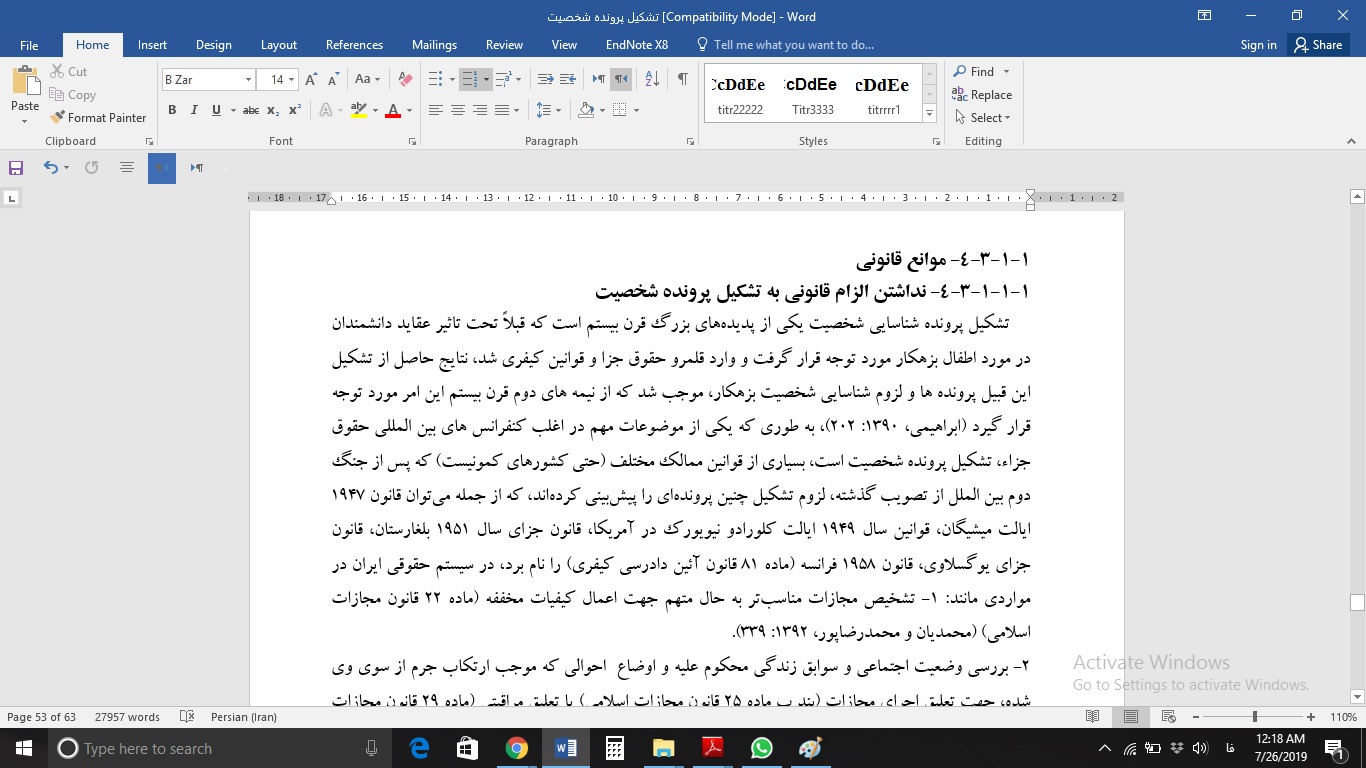Open the font name dropdown
1366x768 pixels.
(247, 78)
